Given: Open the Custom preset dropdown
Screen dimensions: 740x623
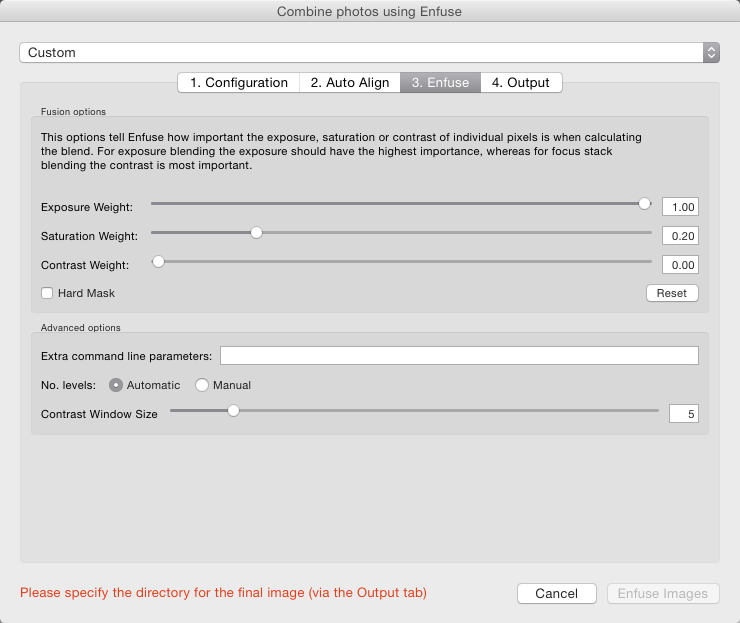Looking at the screenshot, I should (369, 52).
